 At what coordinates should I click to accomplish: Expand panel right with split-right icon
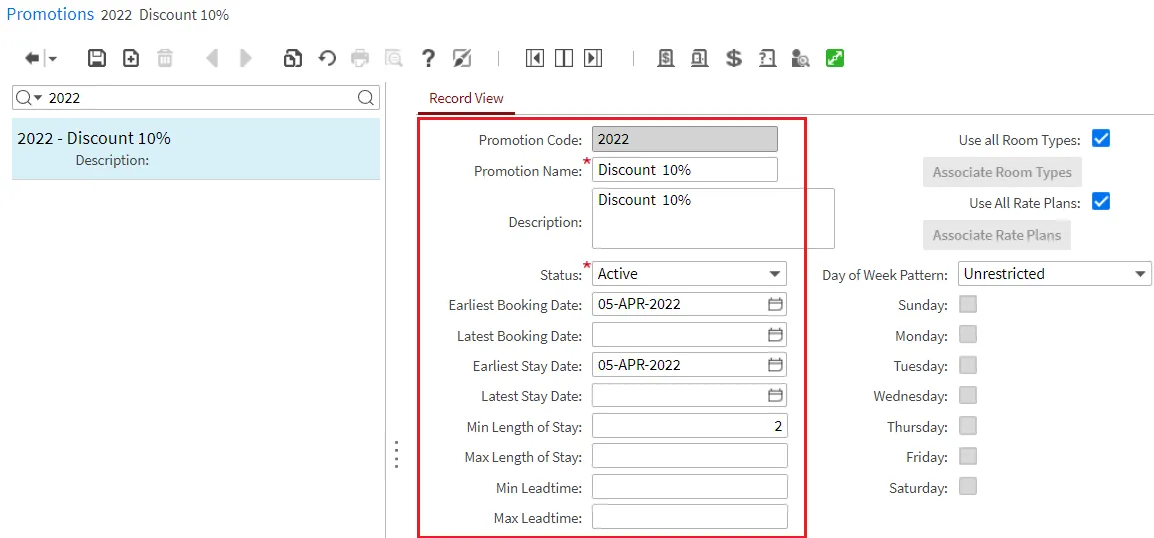click(x=593, y=58)
